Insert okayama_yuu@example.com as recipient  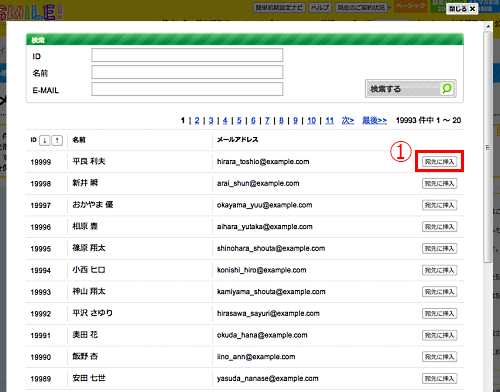click(439, 205)
